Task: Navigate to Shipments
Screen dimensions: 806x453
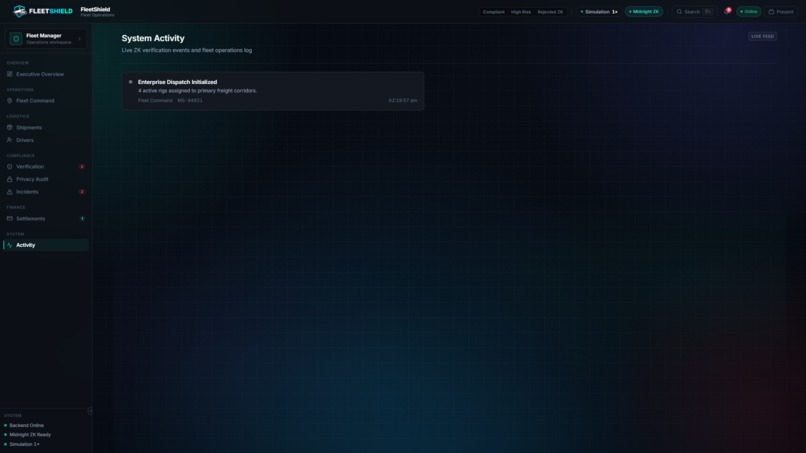Action: pos(46,128)
